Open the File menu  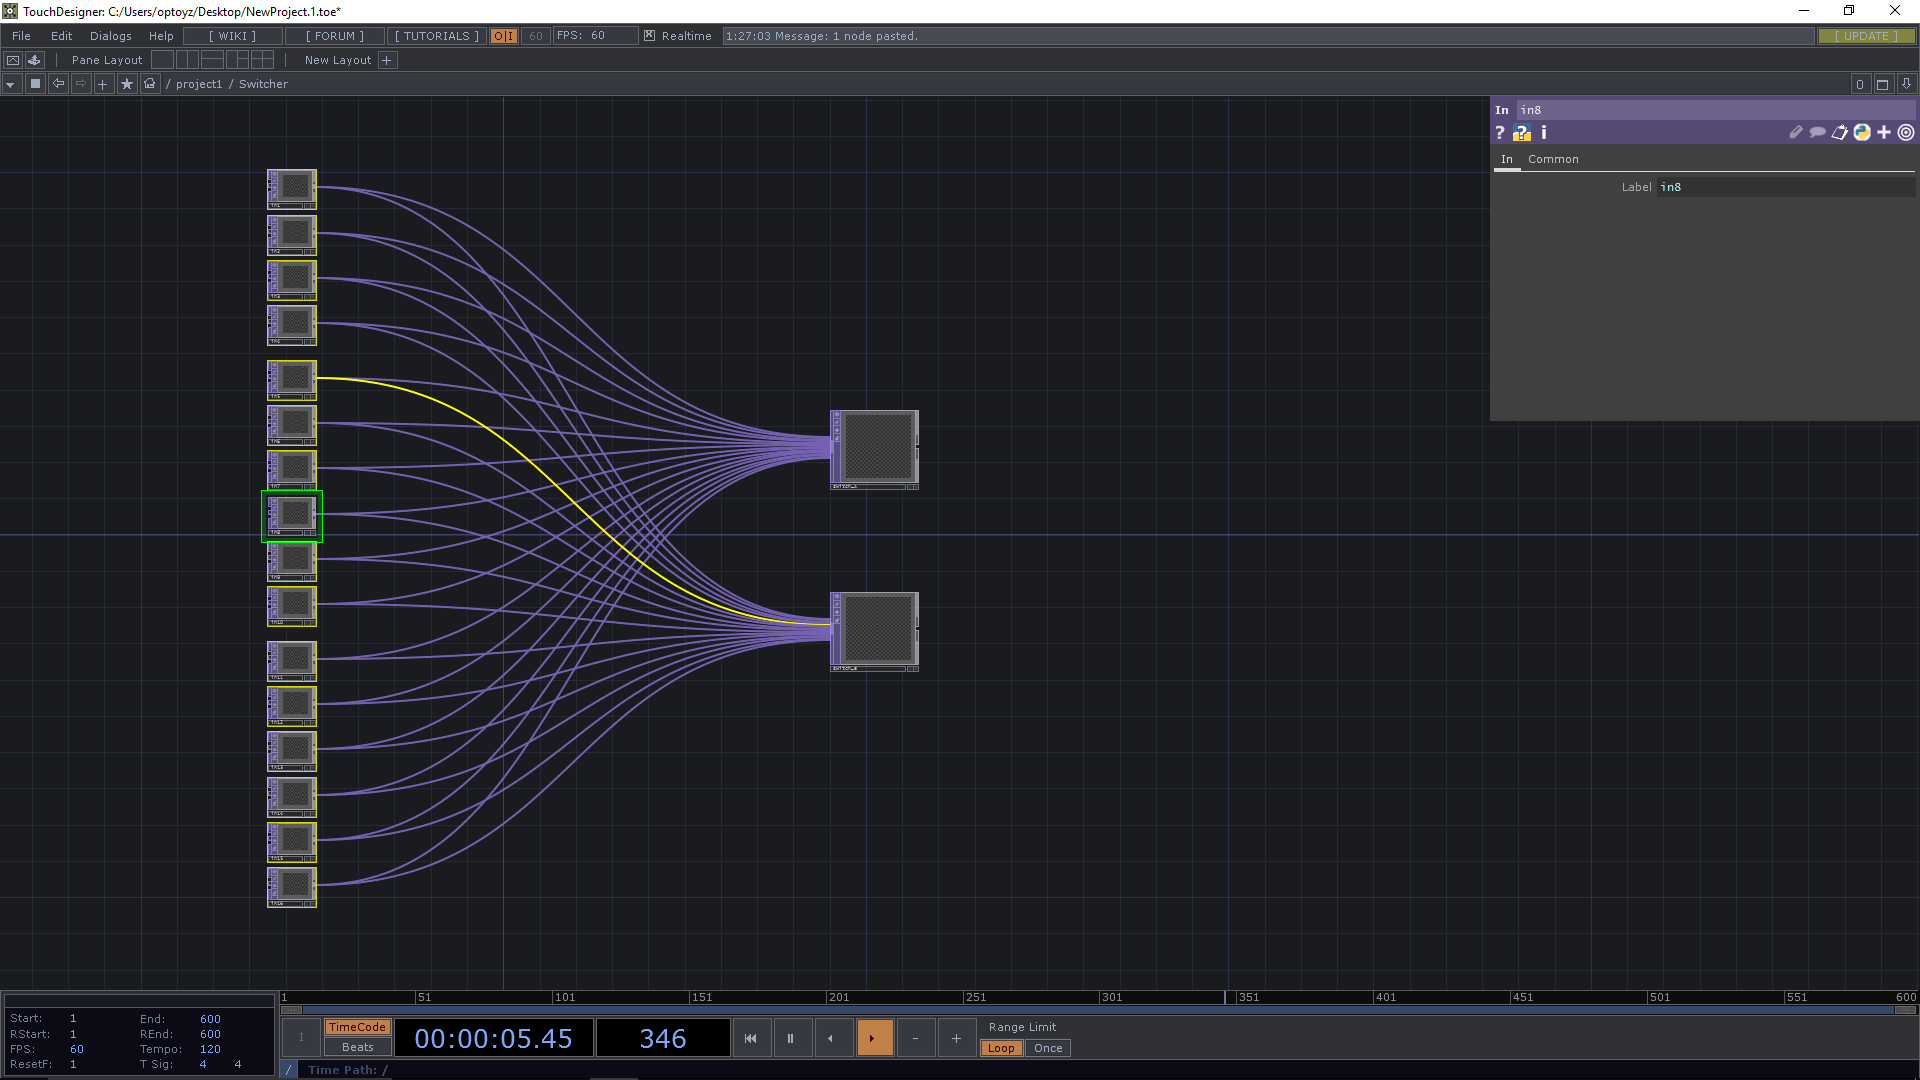pyautogui.click(x=21, y=36)
